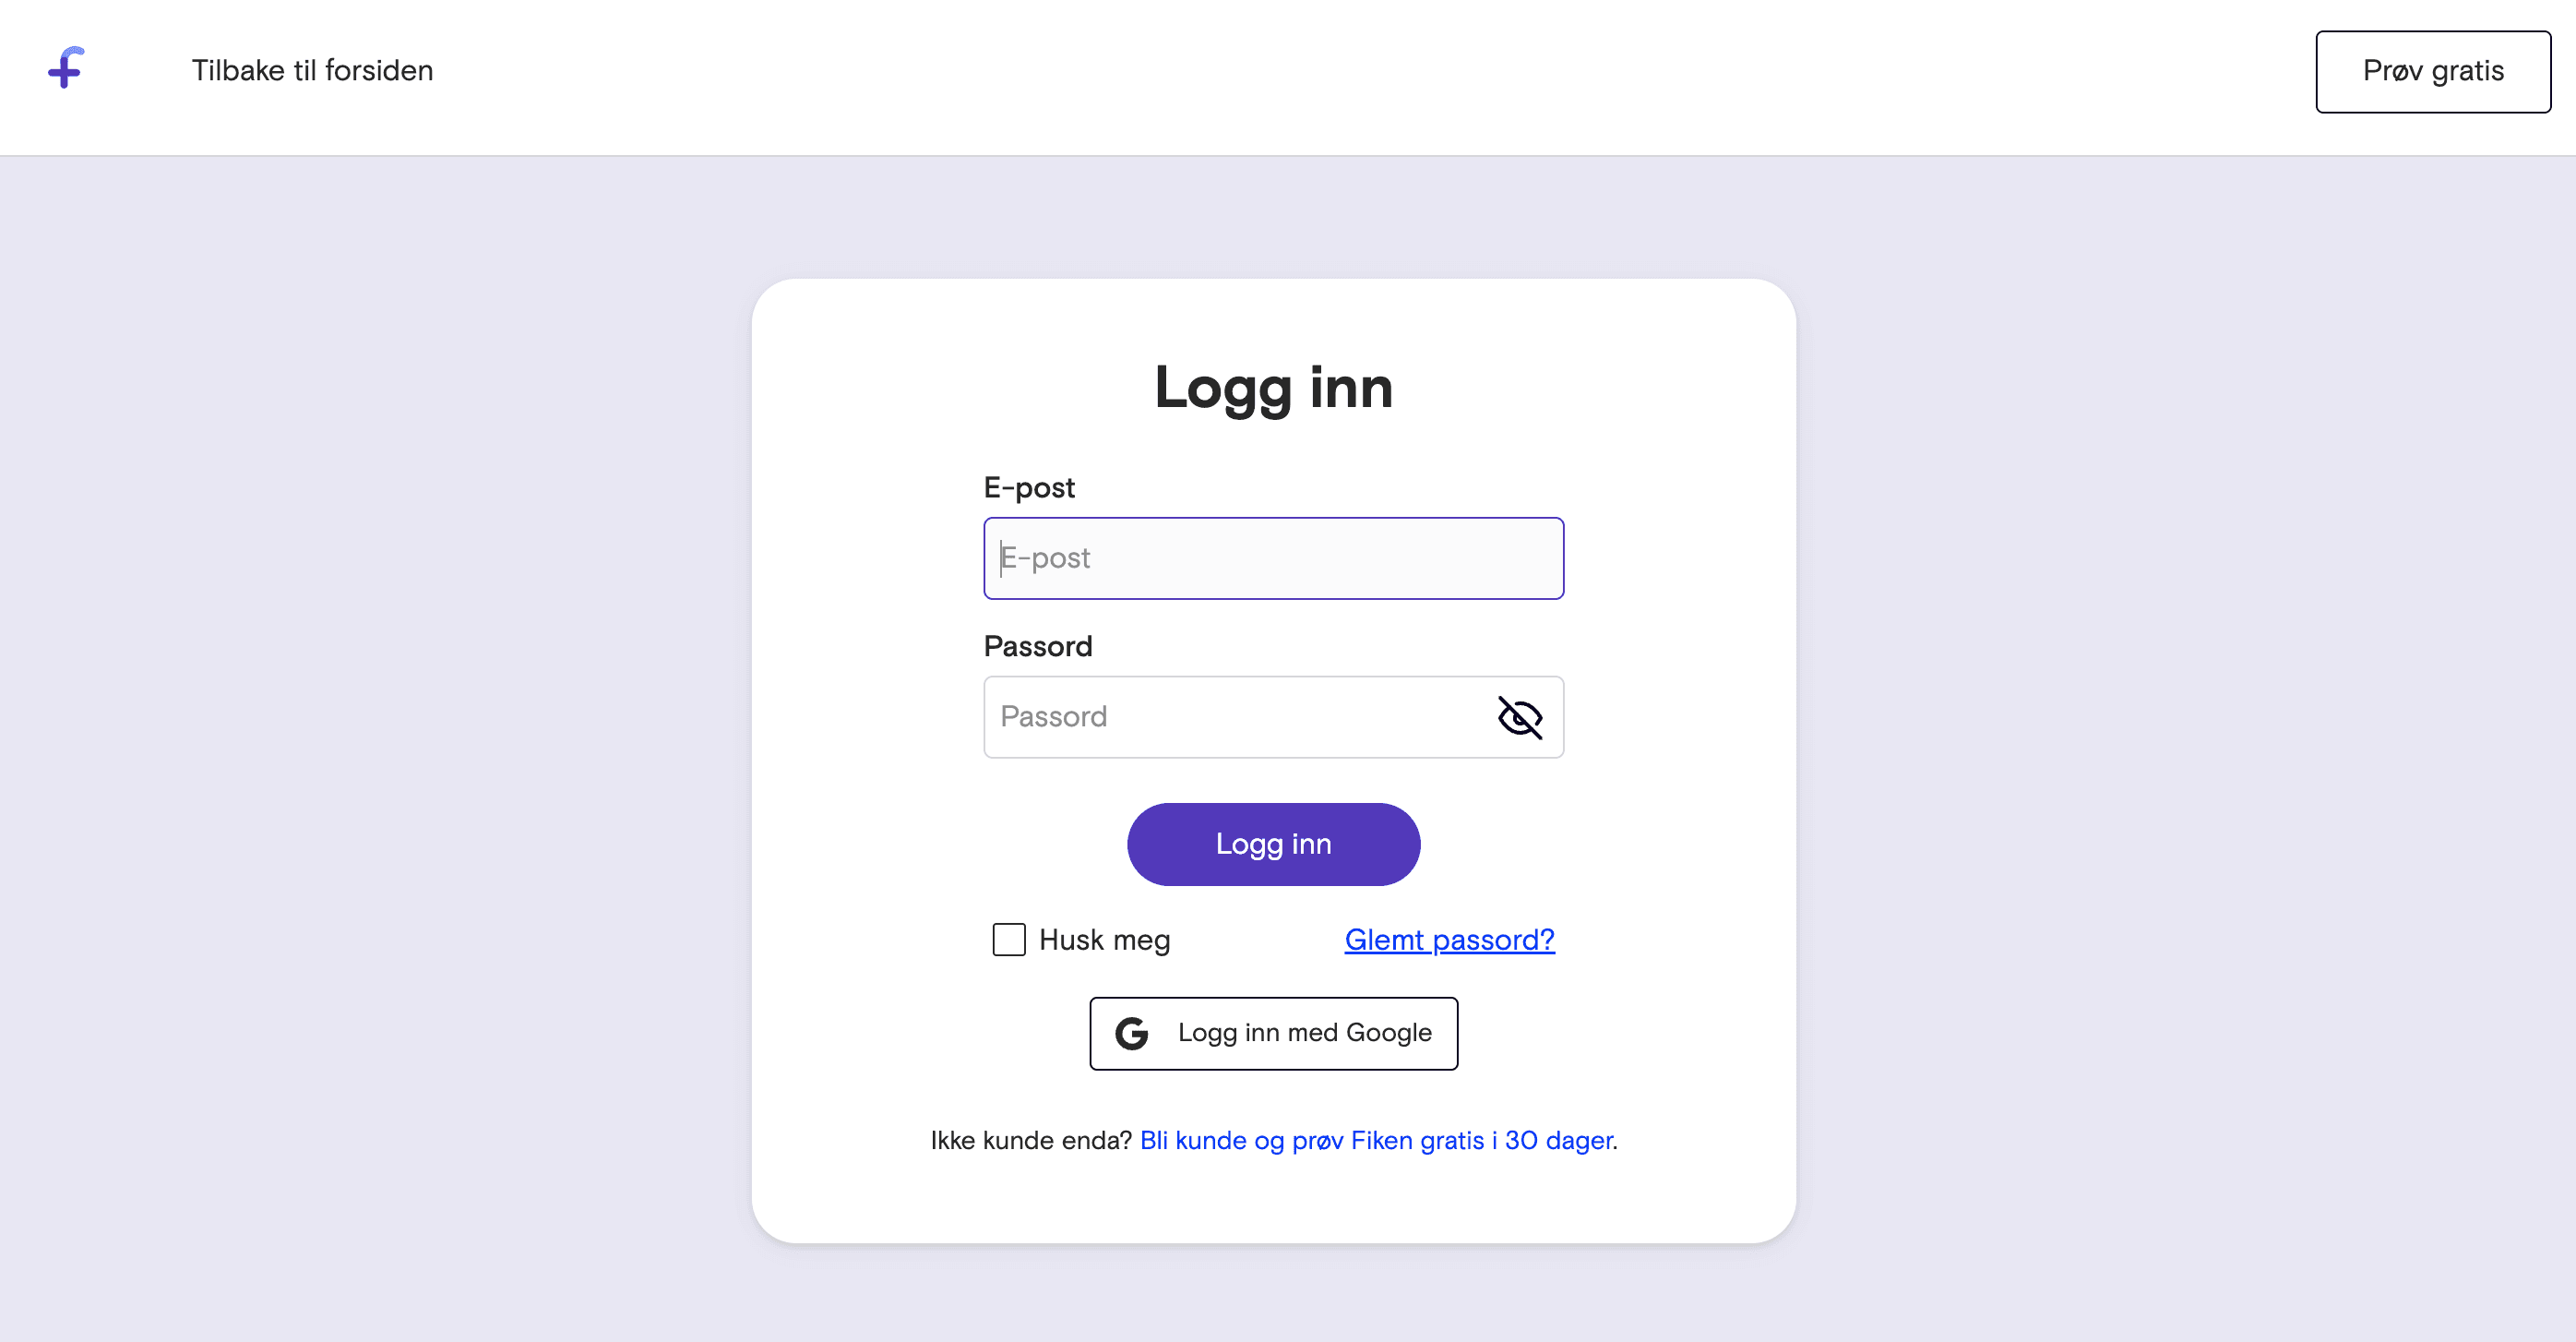This screenshot has height=1342, width=2576.
Task: Follow the Bli kunde og prøv Fiken link
Action: click(x=1376, y=1140)
